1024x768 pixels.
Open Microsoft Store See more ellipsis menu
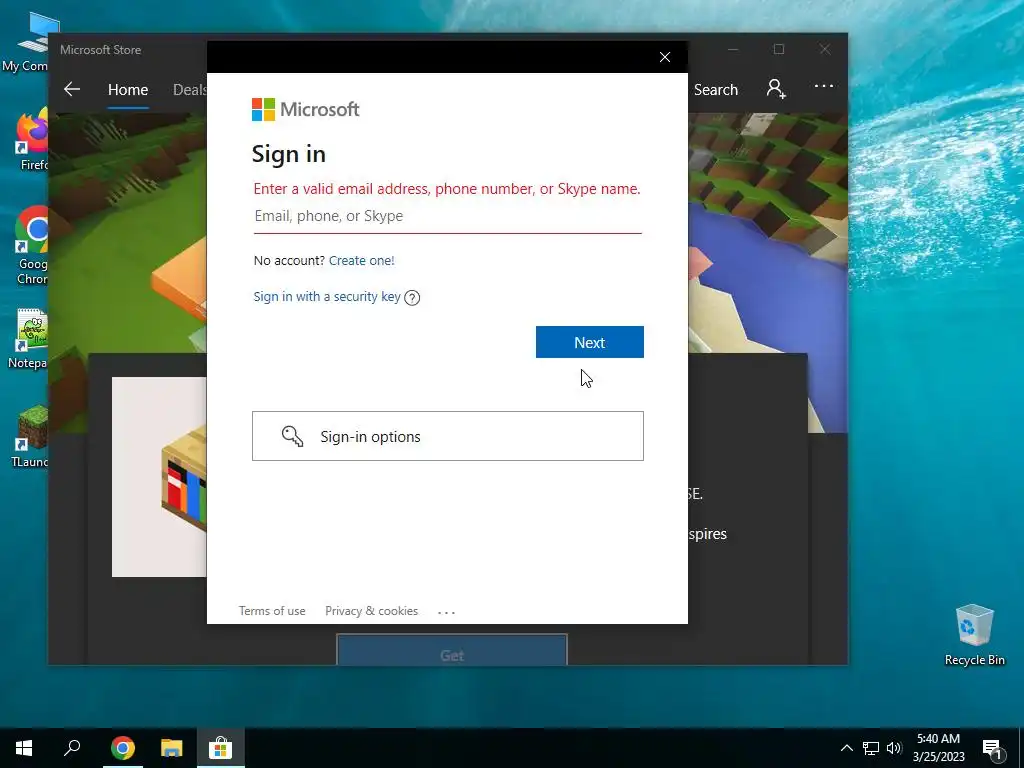coord(824,86)
